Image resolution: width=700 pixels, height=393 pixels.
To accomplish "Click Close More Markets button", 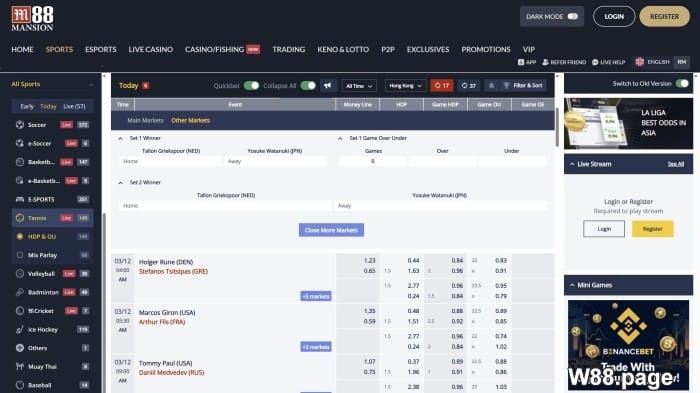I will pos(331,230).
